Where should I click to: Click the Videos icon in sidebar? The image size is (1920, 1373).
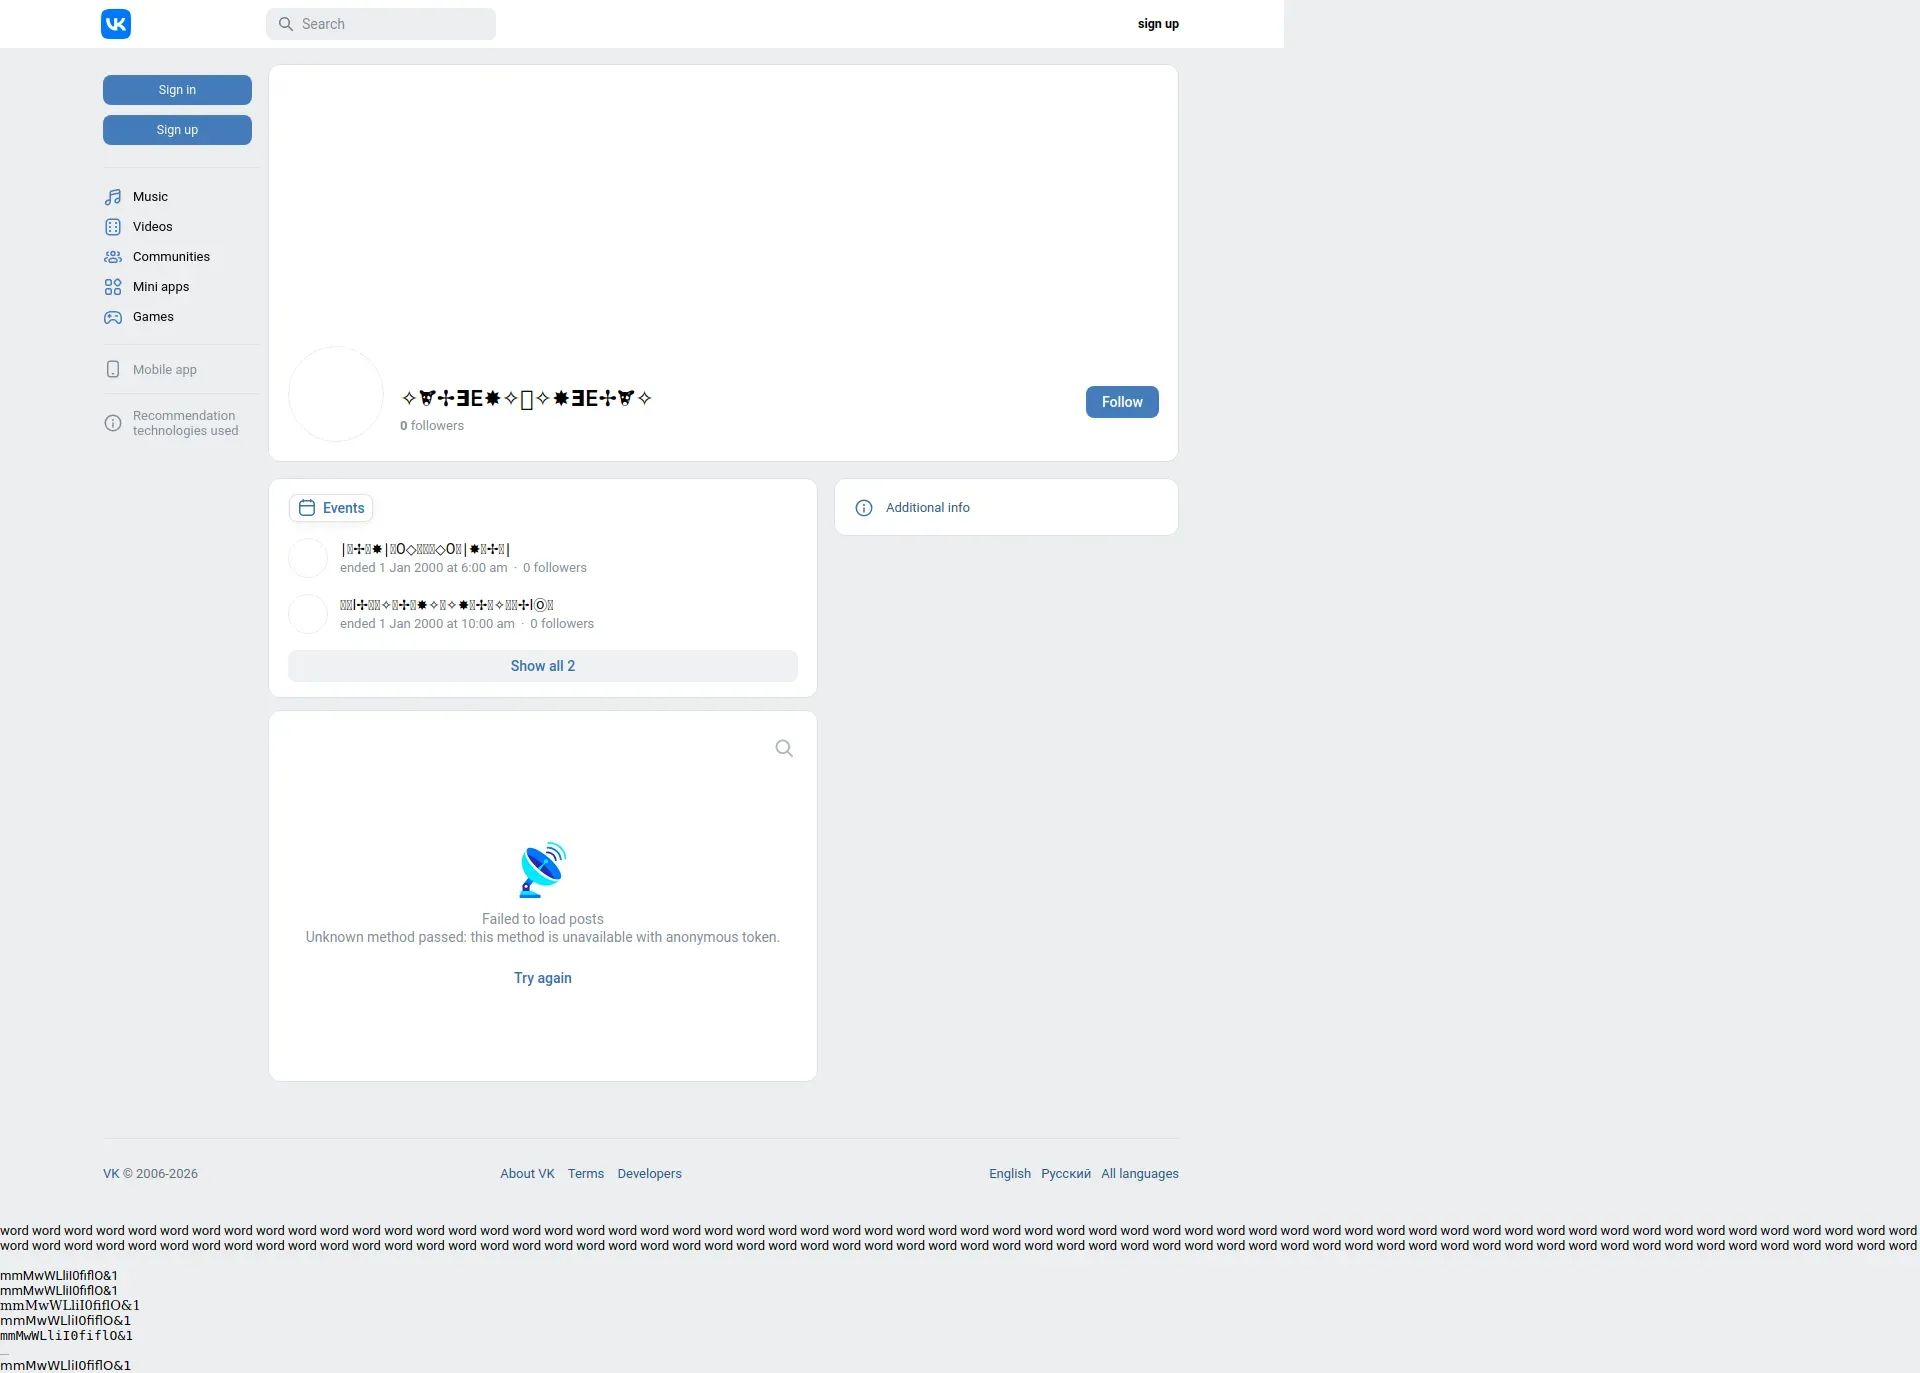point(113,227)
